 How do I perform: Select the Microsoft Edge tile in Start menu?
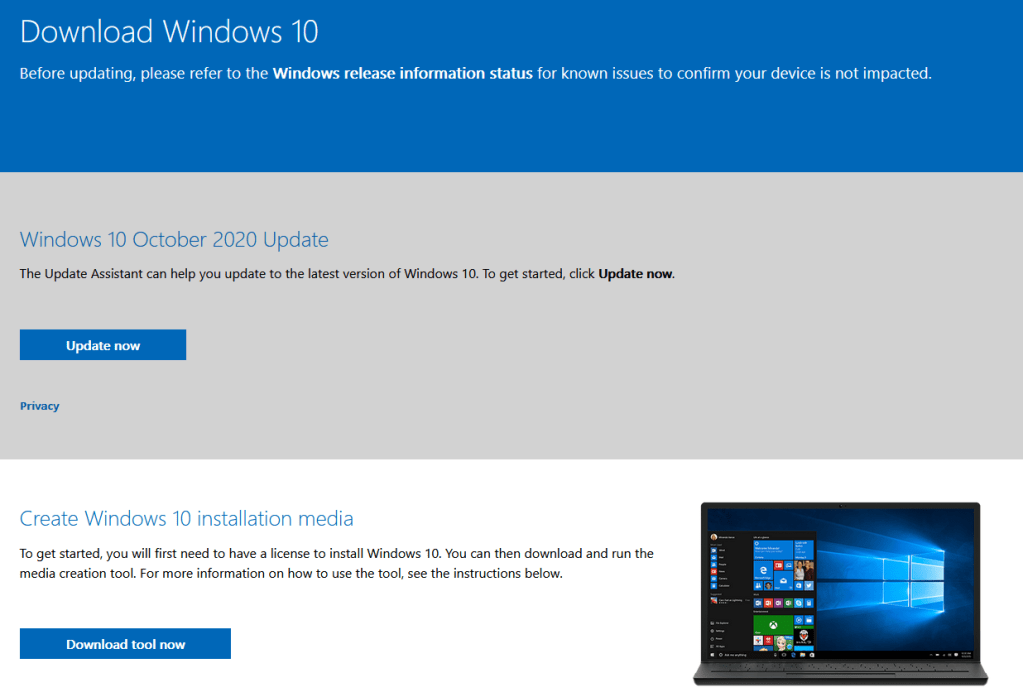pos(762,569)
